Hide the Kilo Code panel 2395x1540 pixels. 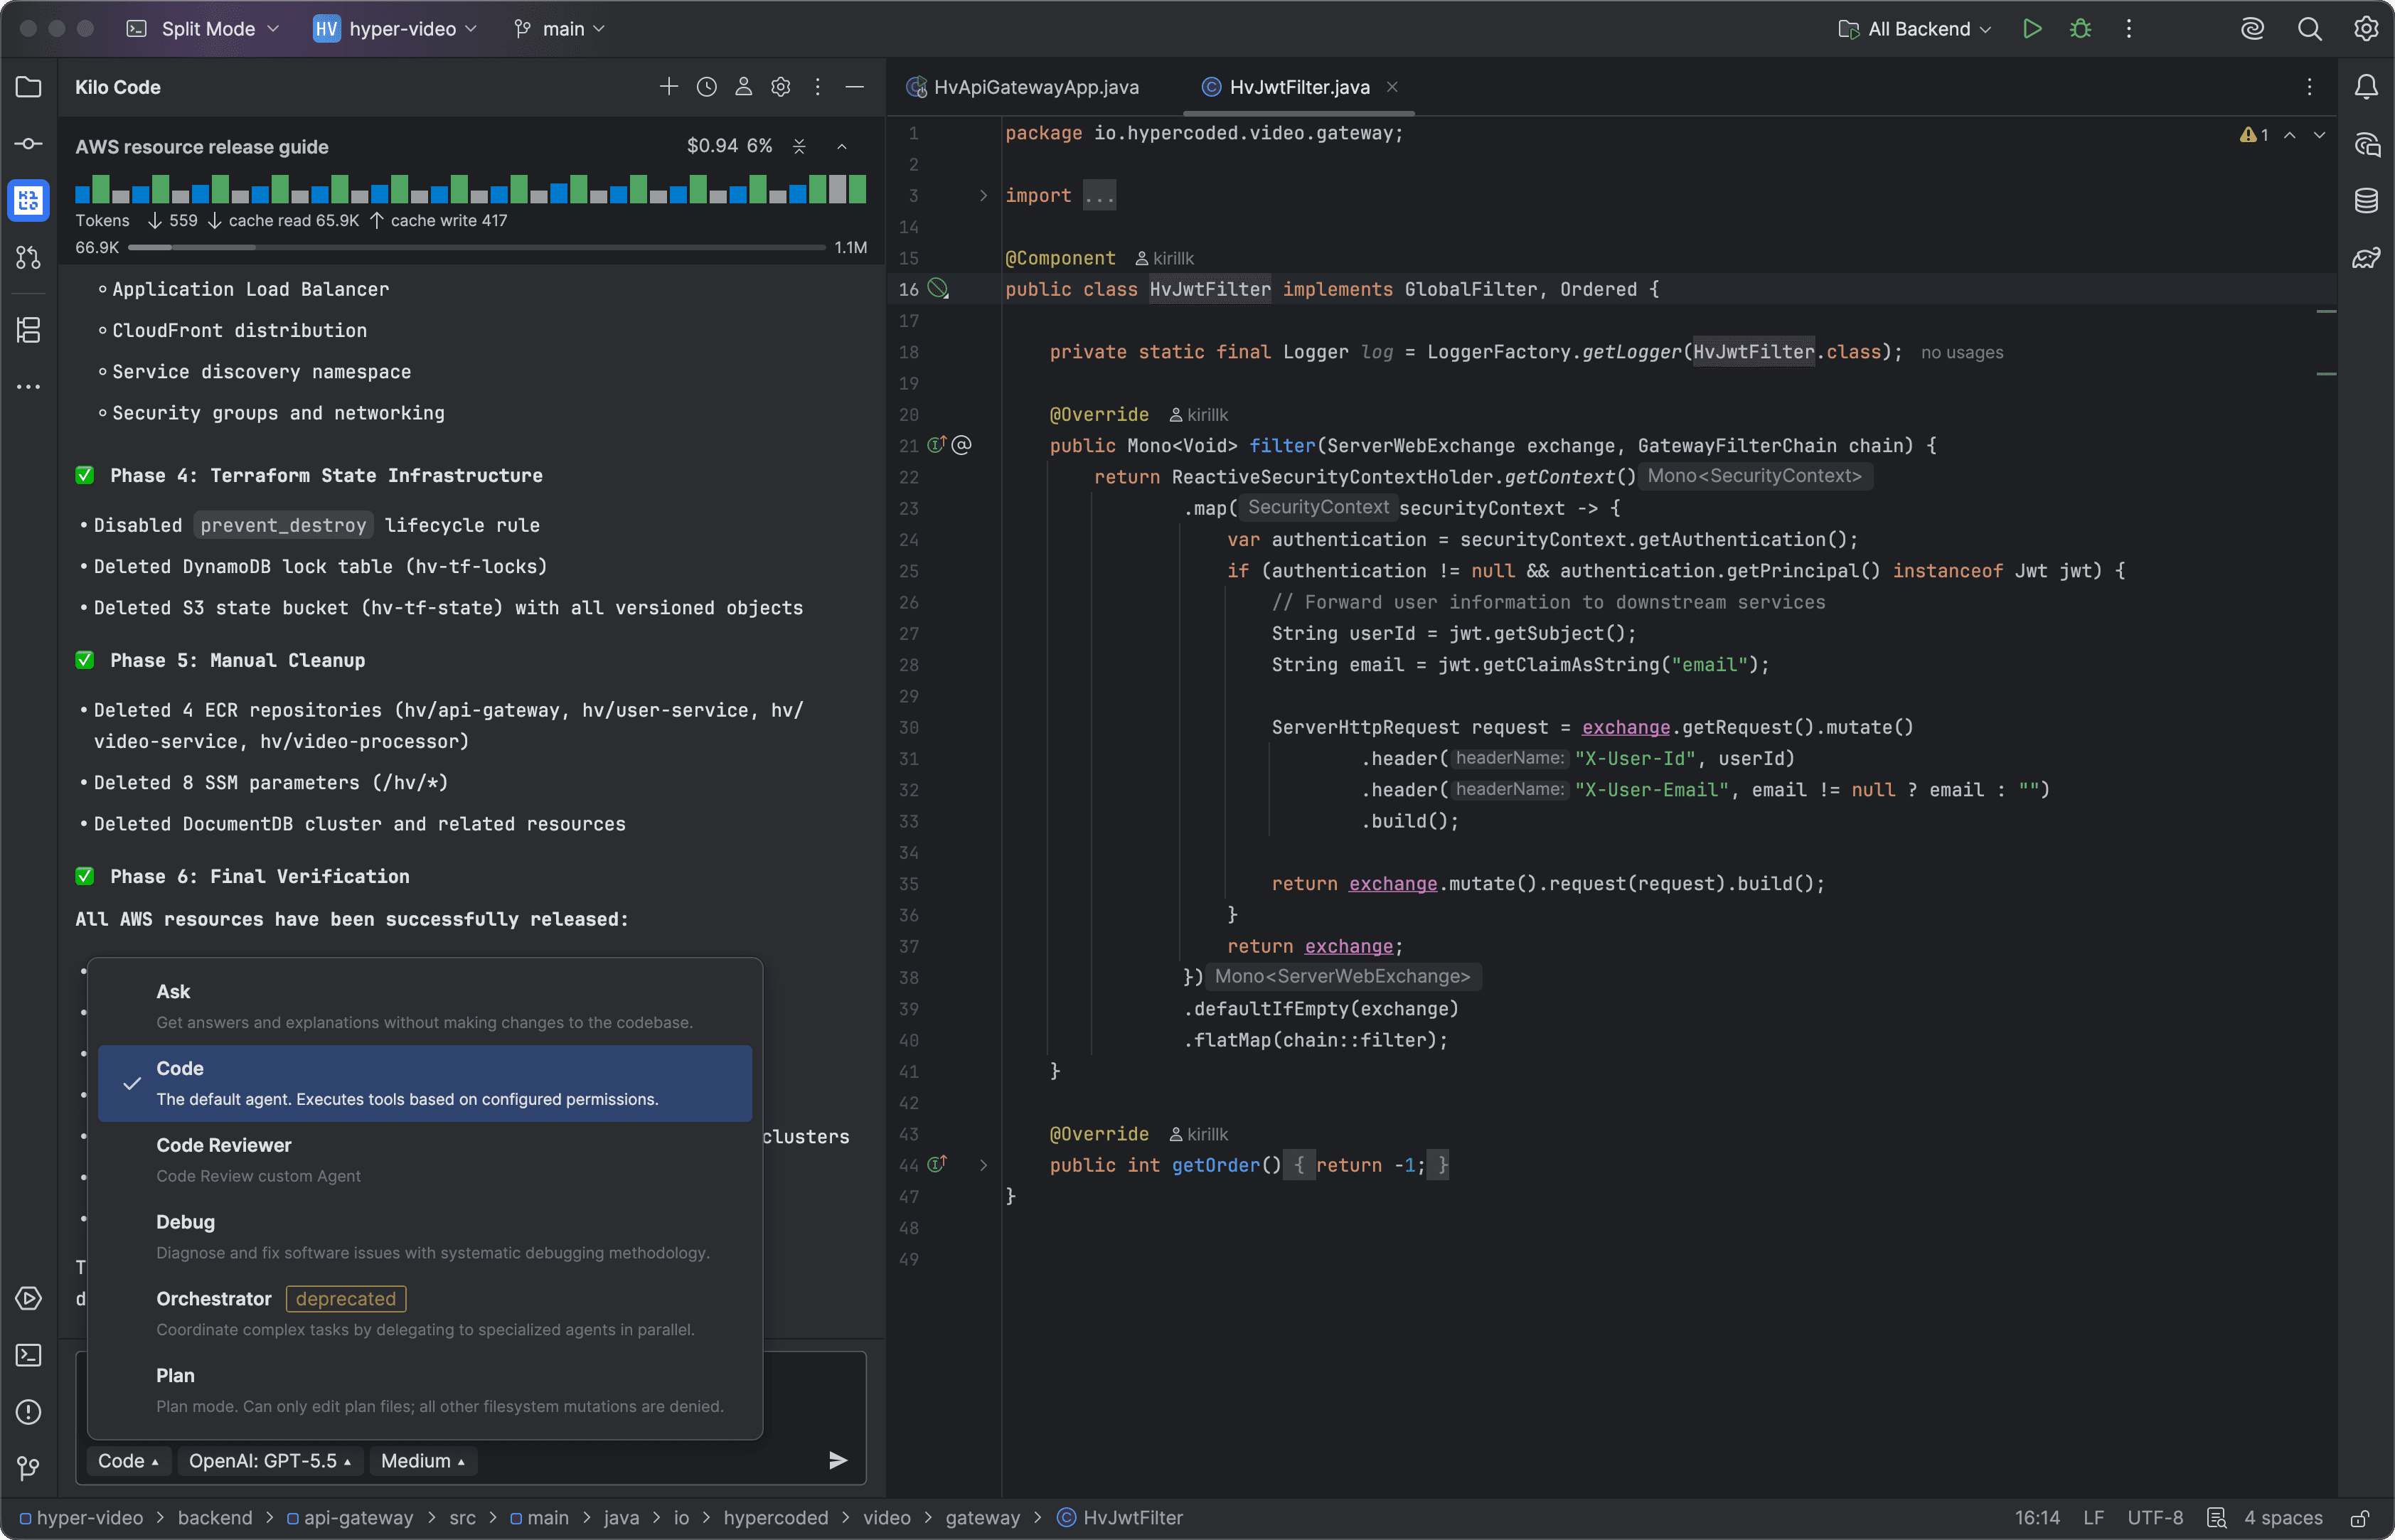pos(854,87)
